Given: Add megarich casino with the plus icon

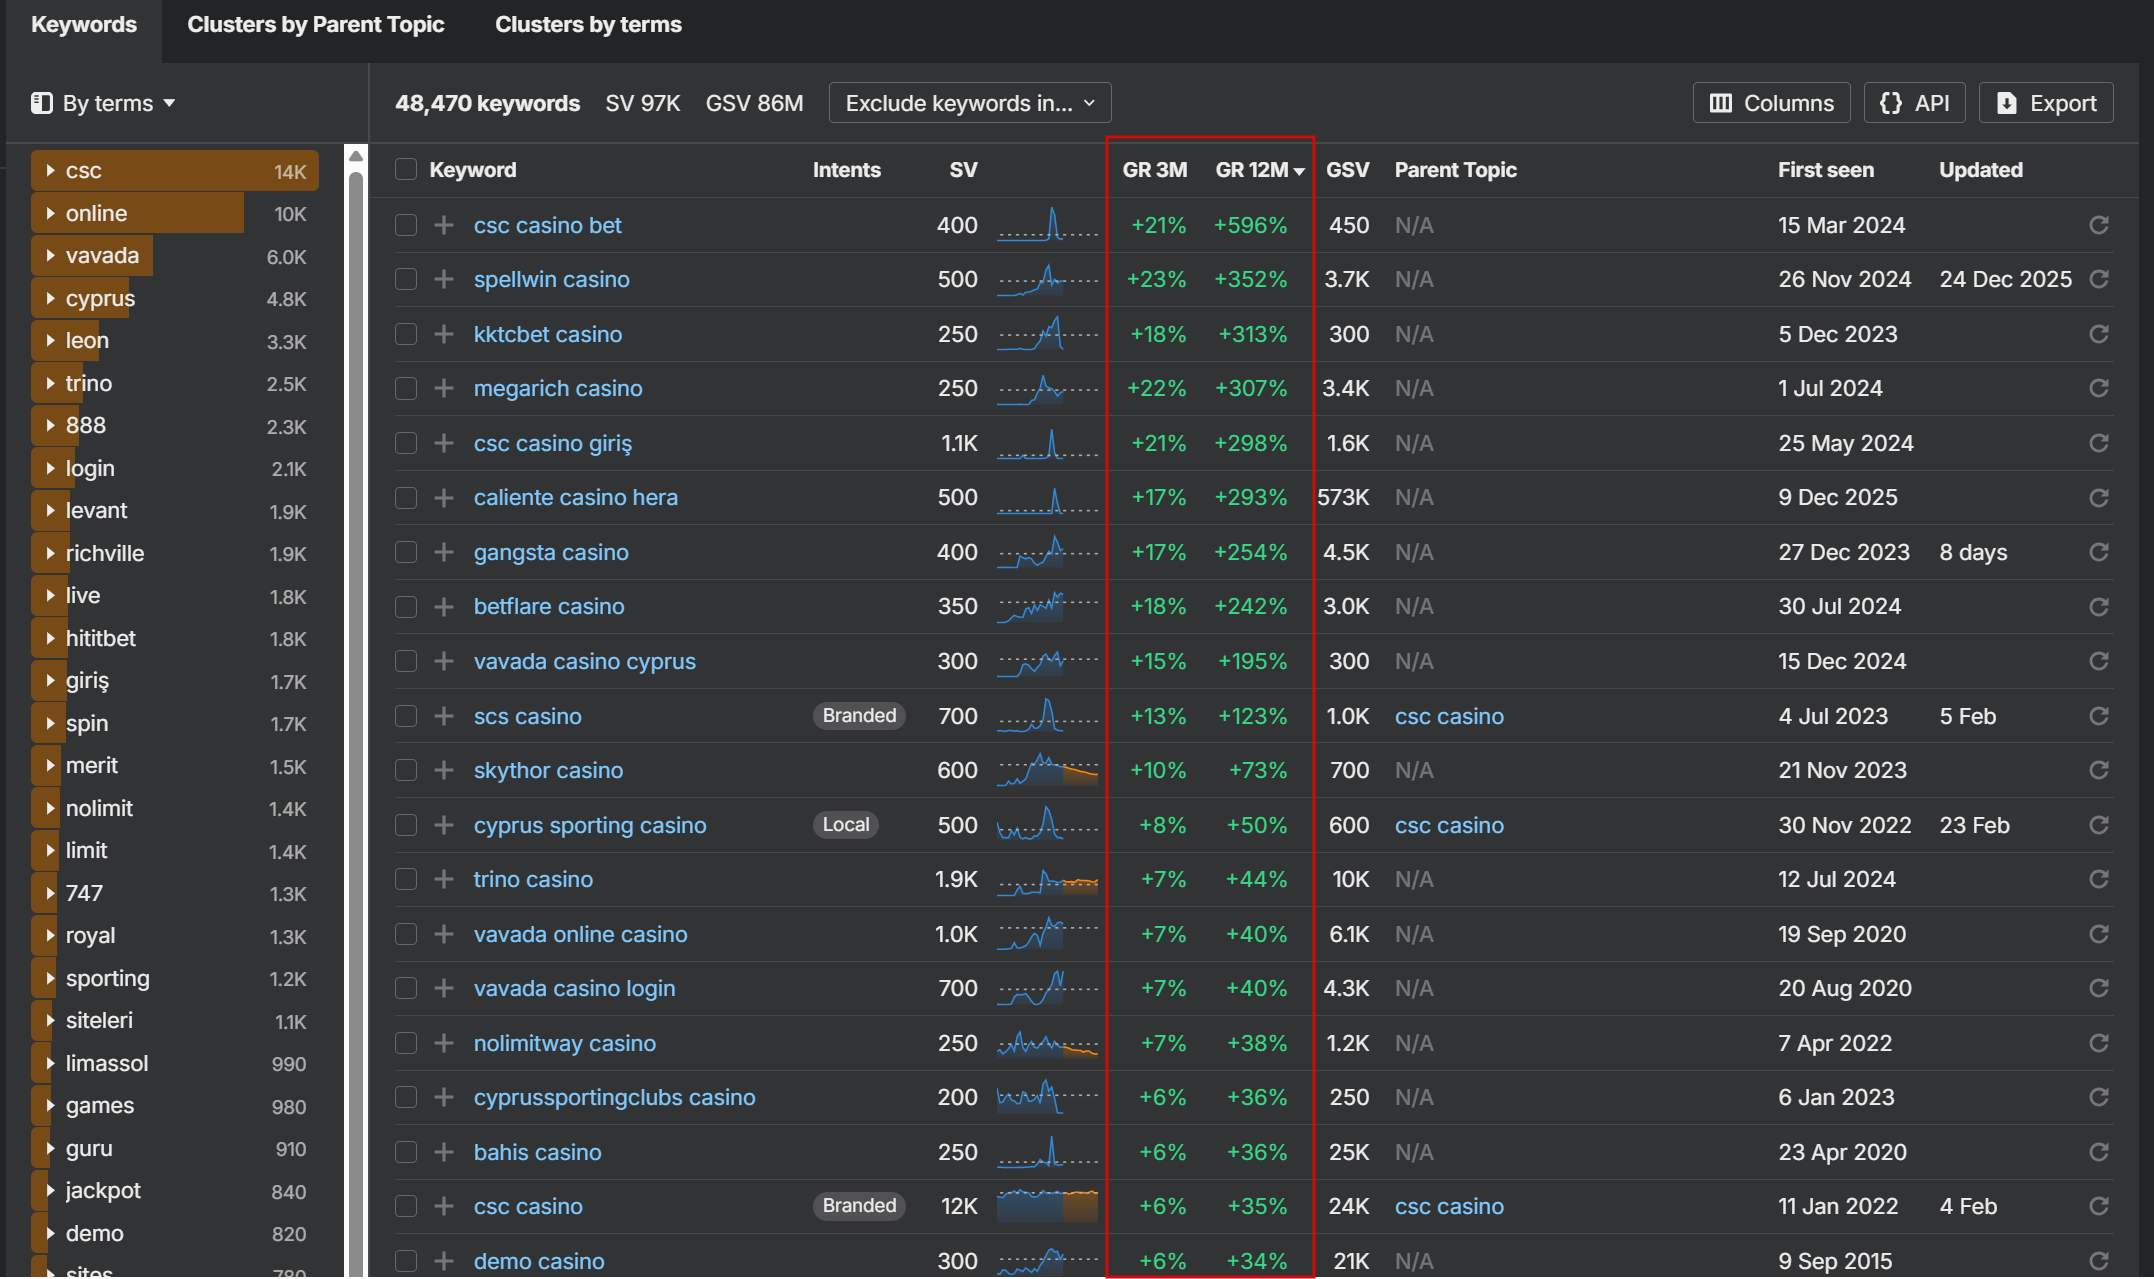Looking at the screenshot, I should pyautogui.click(x=444, y=388).
